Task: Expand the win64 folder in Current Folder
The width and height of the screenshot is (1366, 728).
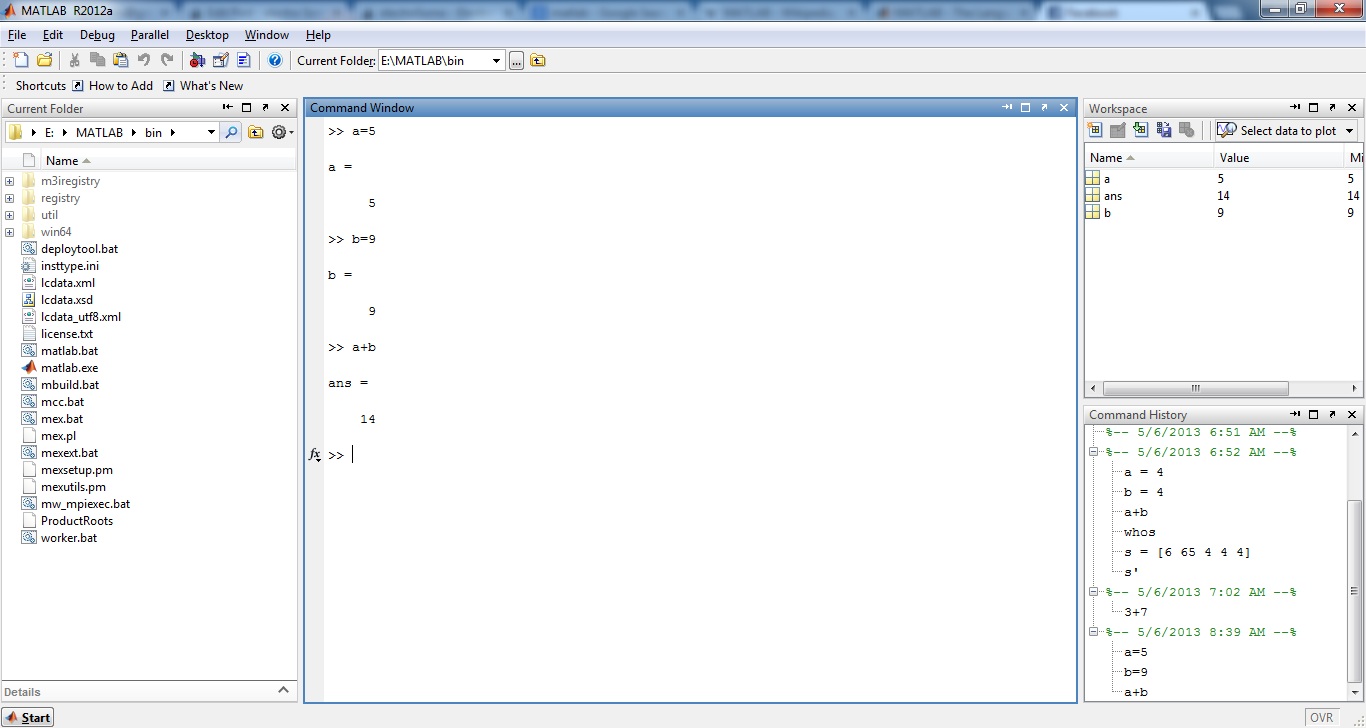Action: click(x=8, y=231)
